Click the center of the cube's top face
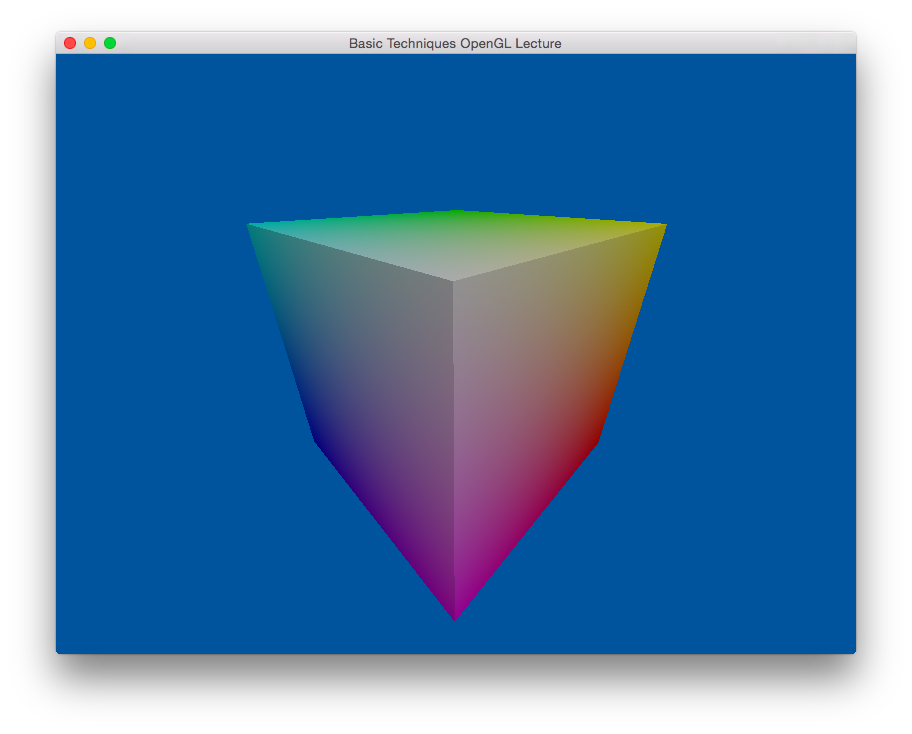The width and height of the screenshot is (912, 734). point(455,243)
